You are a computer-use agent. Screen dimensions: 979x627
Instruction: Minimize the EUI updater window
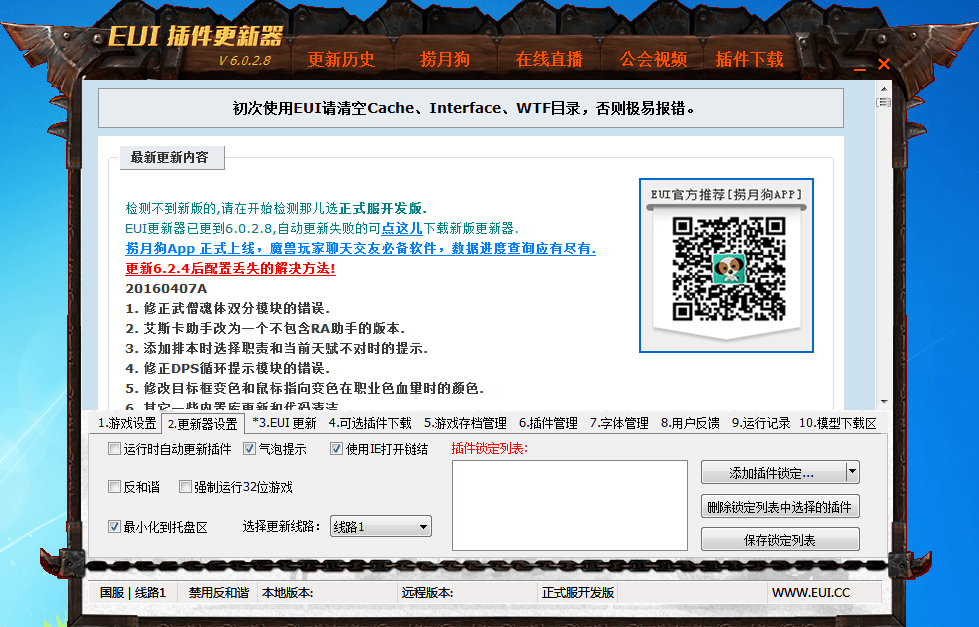861,65
